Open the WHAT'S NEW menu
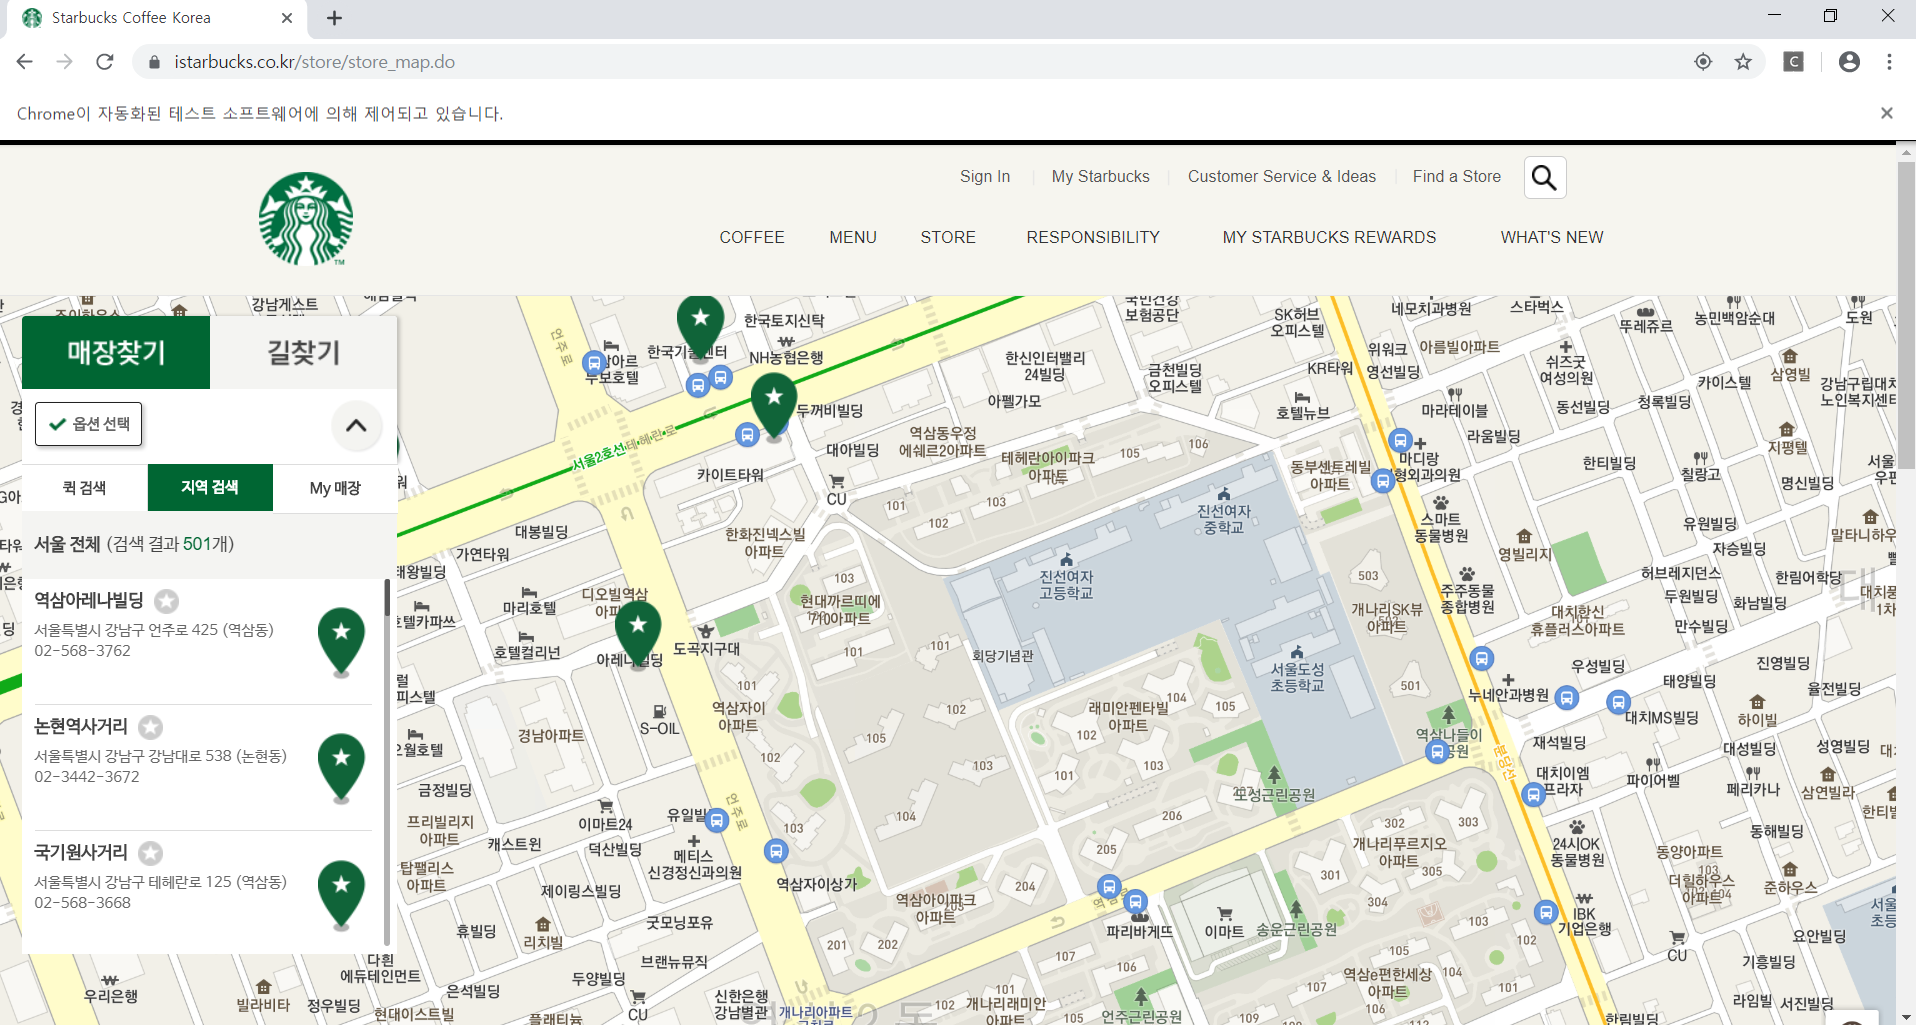Viewport: 1916px width, 1025px height. pos(1552,237)
